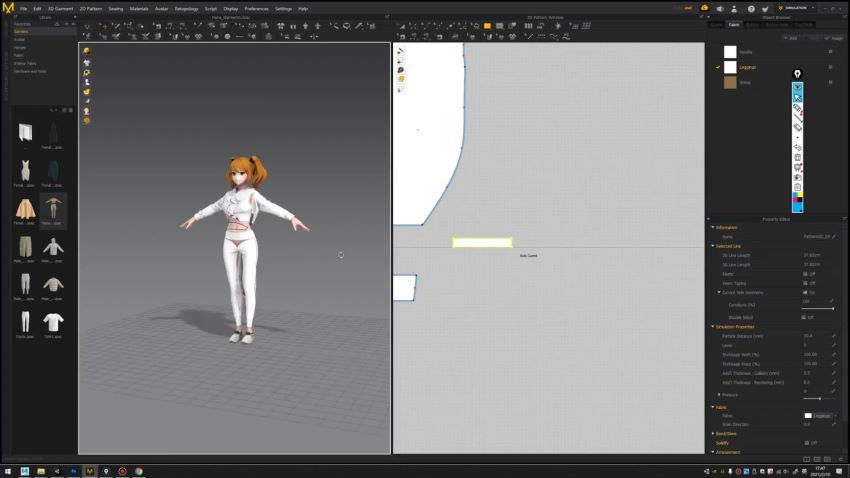Click the top display icon in 2D viewport
Viewport: 850px width, 478px height.
401,51
